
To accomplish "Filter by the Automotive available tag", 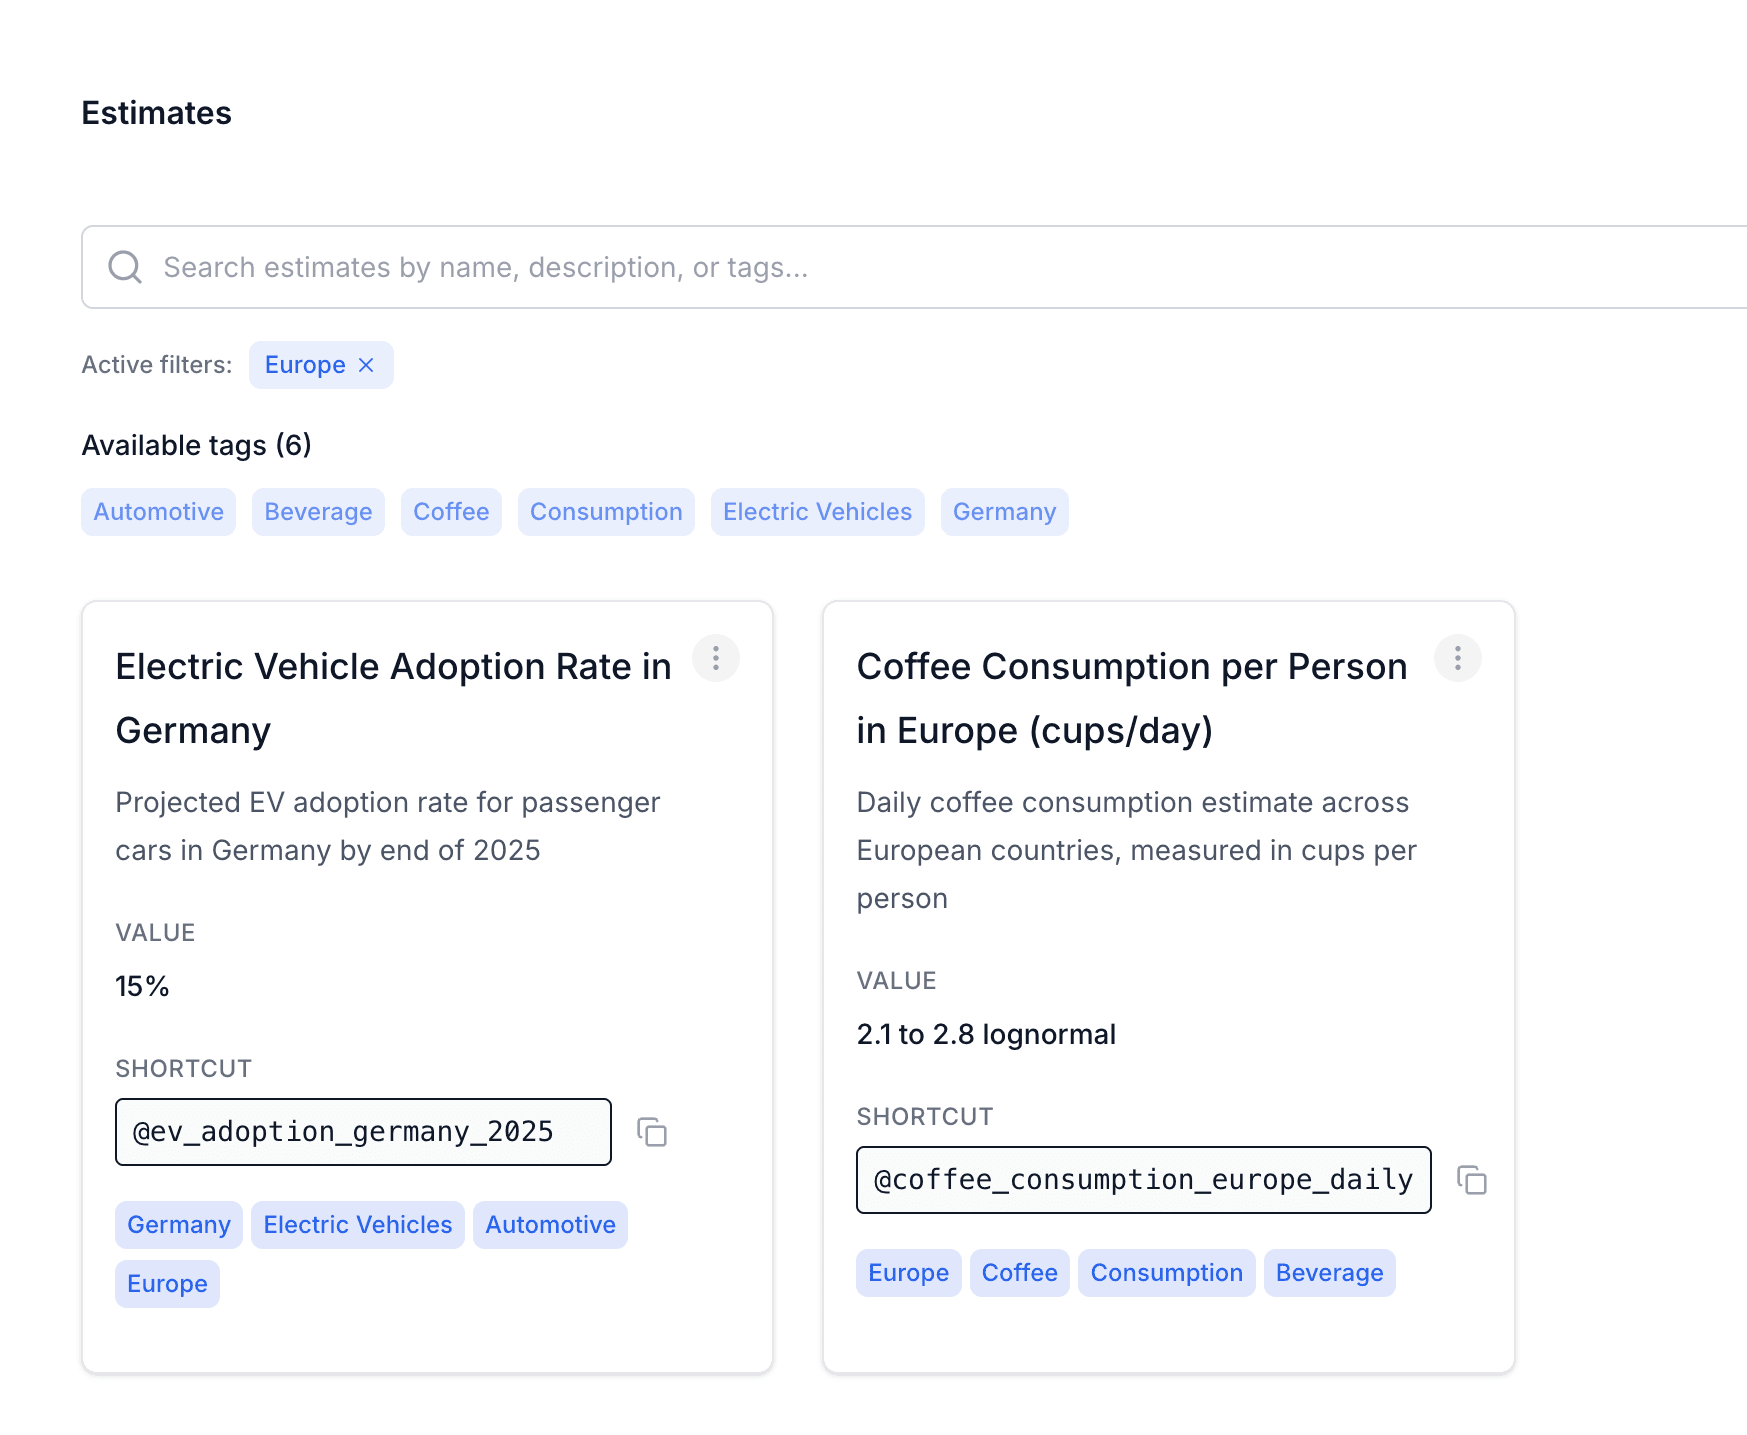I will coord(158,512).
